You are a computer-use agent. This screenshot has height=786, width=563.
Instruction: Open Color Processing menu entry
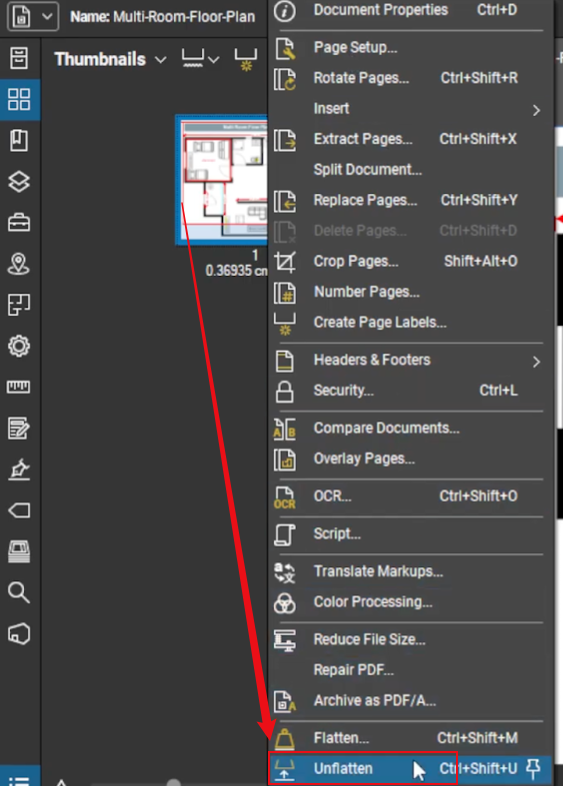[410, 602]
